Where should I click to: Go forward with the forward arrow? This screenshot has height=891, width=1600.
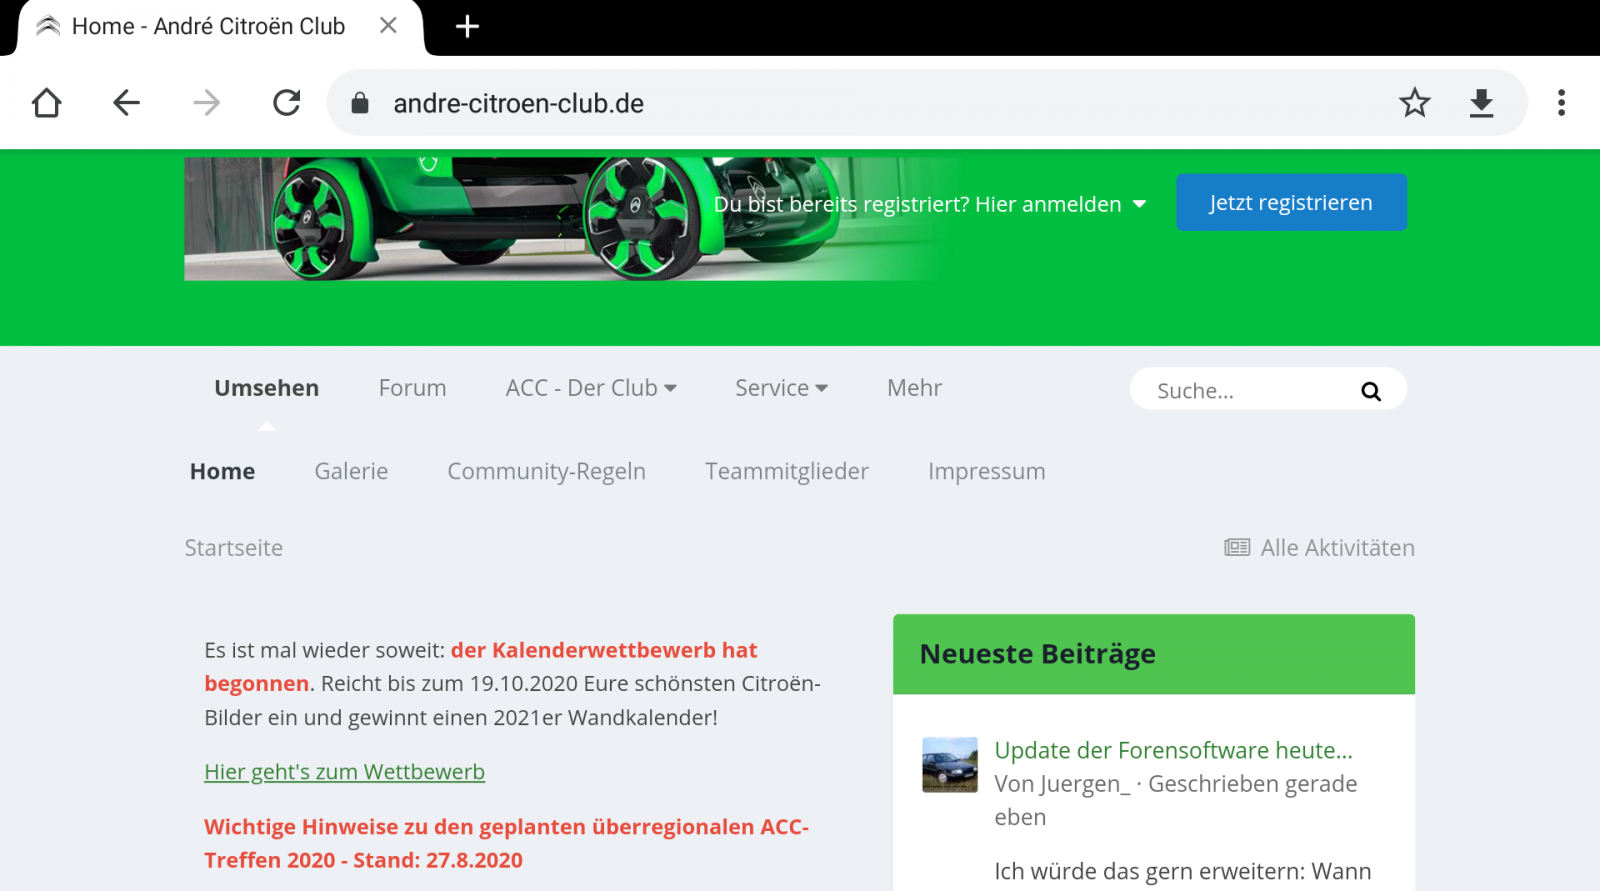pyautogui.click(x=206, y=102)
